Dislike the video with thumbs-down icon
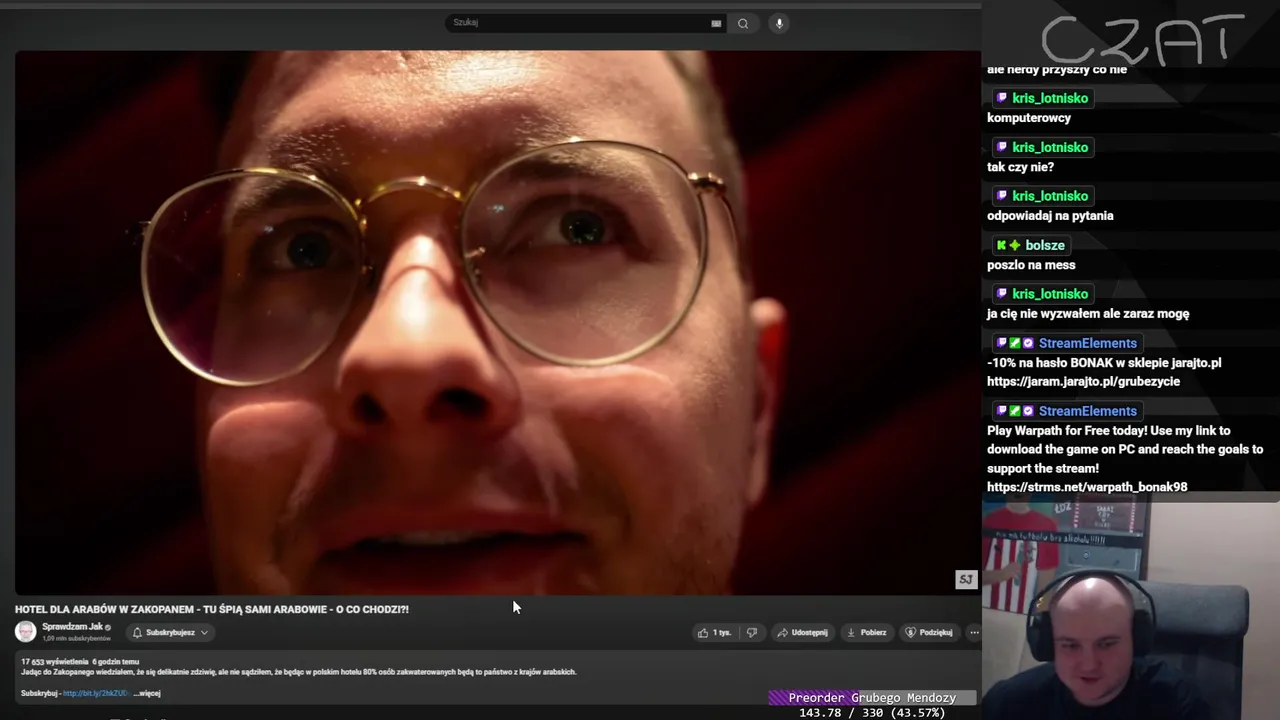 click(x=752, y=632)
